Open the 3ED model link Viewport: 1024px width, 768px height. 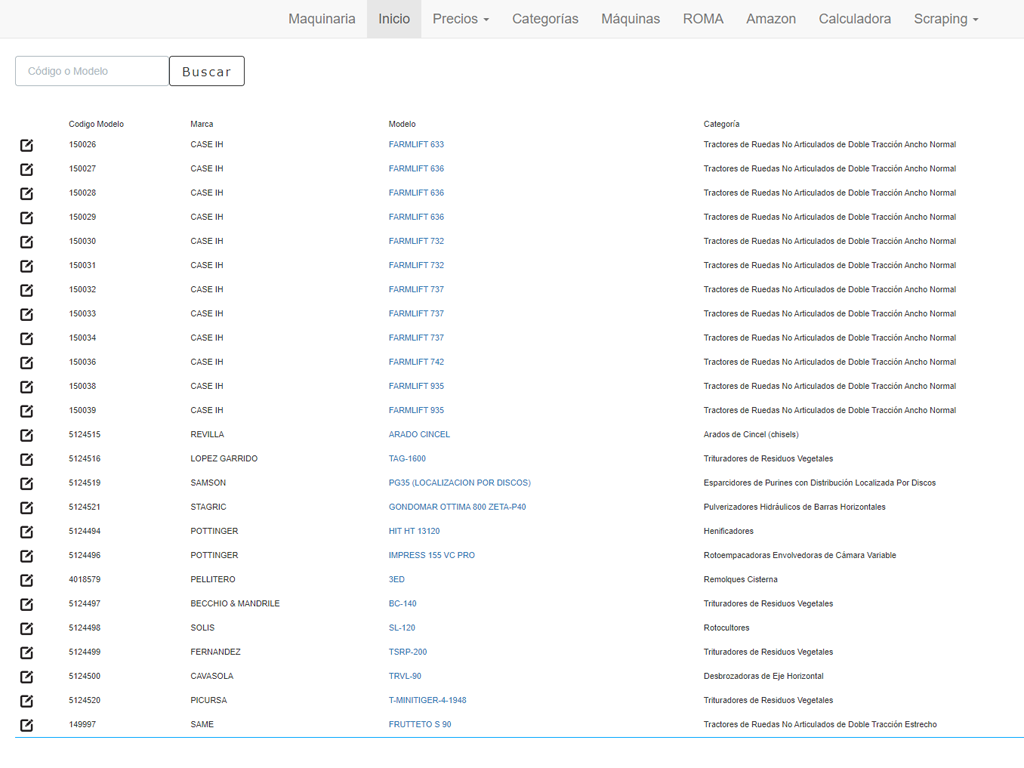396,579
